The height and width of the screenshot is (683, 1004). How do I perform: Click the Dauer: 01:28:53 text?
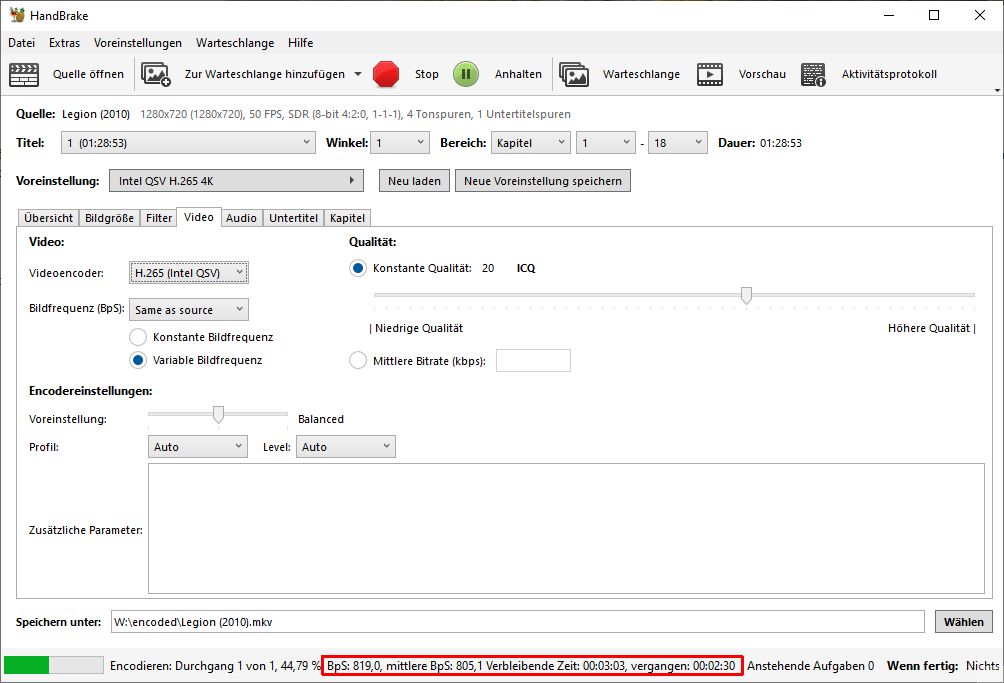click(759, 143)
